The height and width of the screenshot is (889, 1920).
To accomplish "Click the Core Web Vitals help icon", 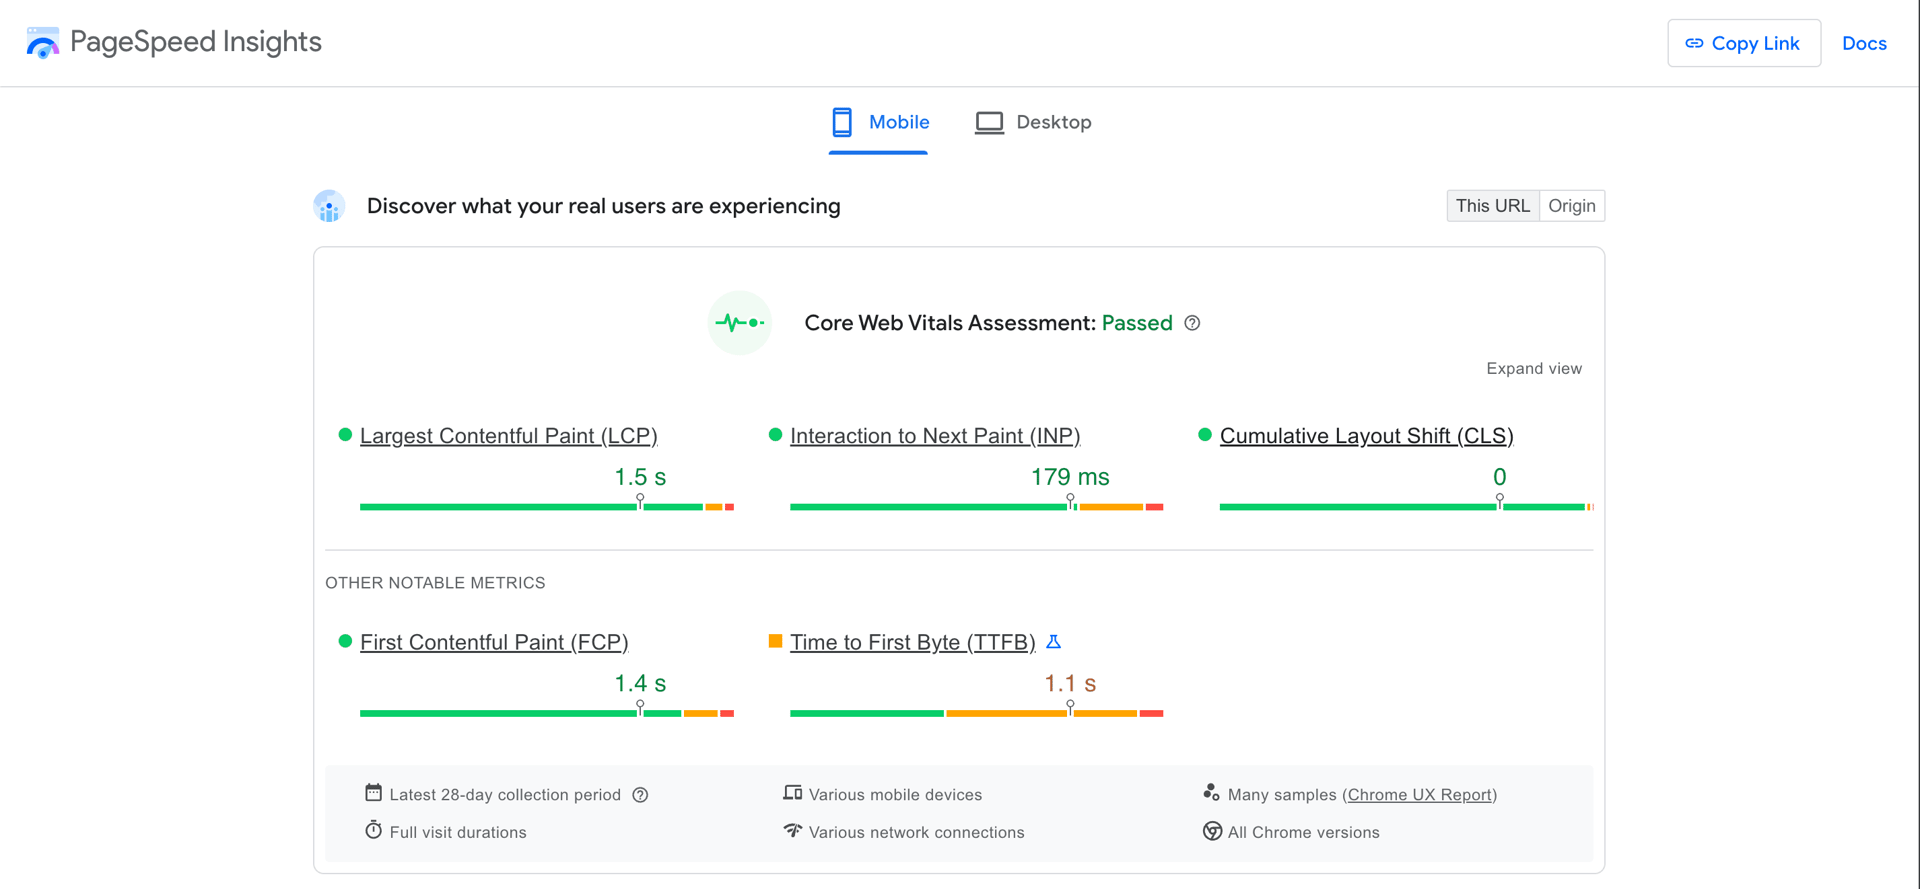I will pos(1192,323).
